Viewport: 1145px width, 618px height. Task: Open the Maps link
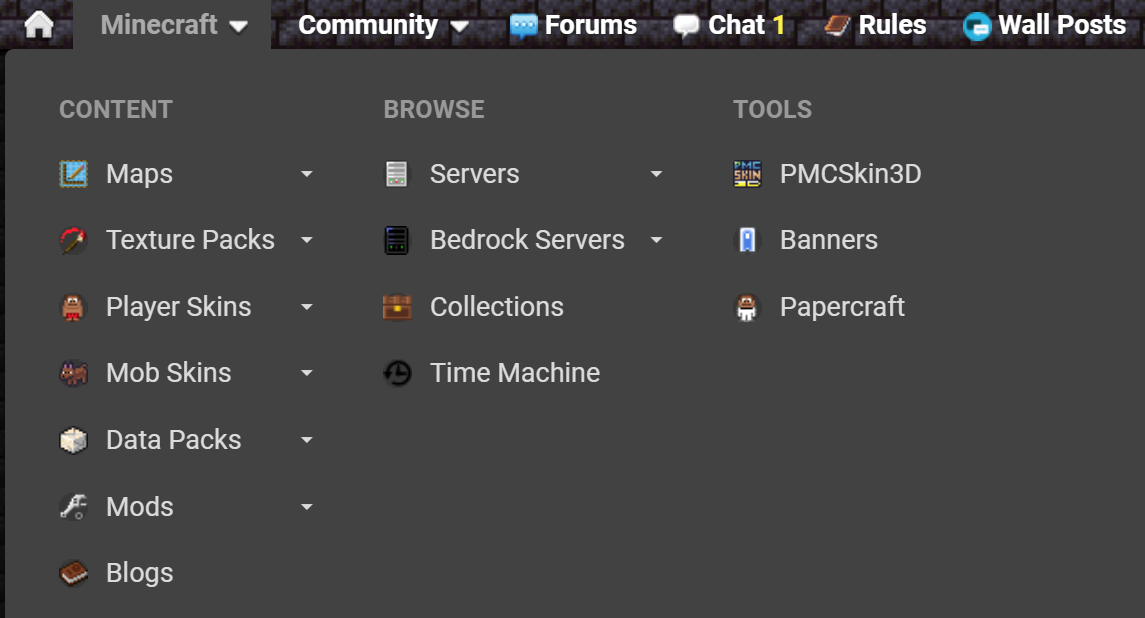click(x=139, y=174)
